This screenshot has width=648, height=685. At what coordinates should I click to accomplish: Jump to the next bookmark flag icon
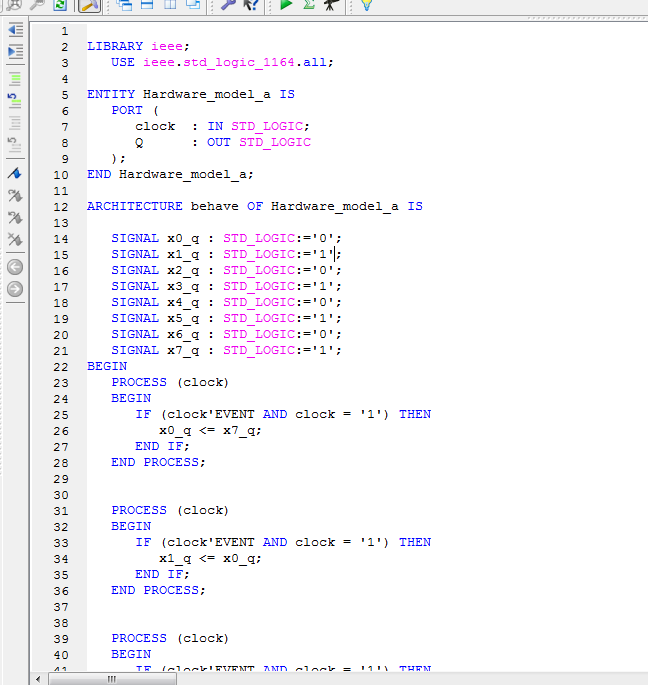point(15,195)
